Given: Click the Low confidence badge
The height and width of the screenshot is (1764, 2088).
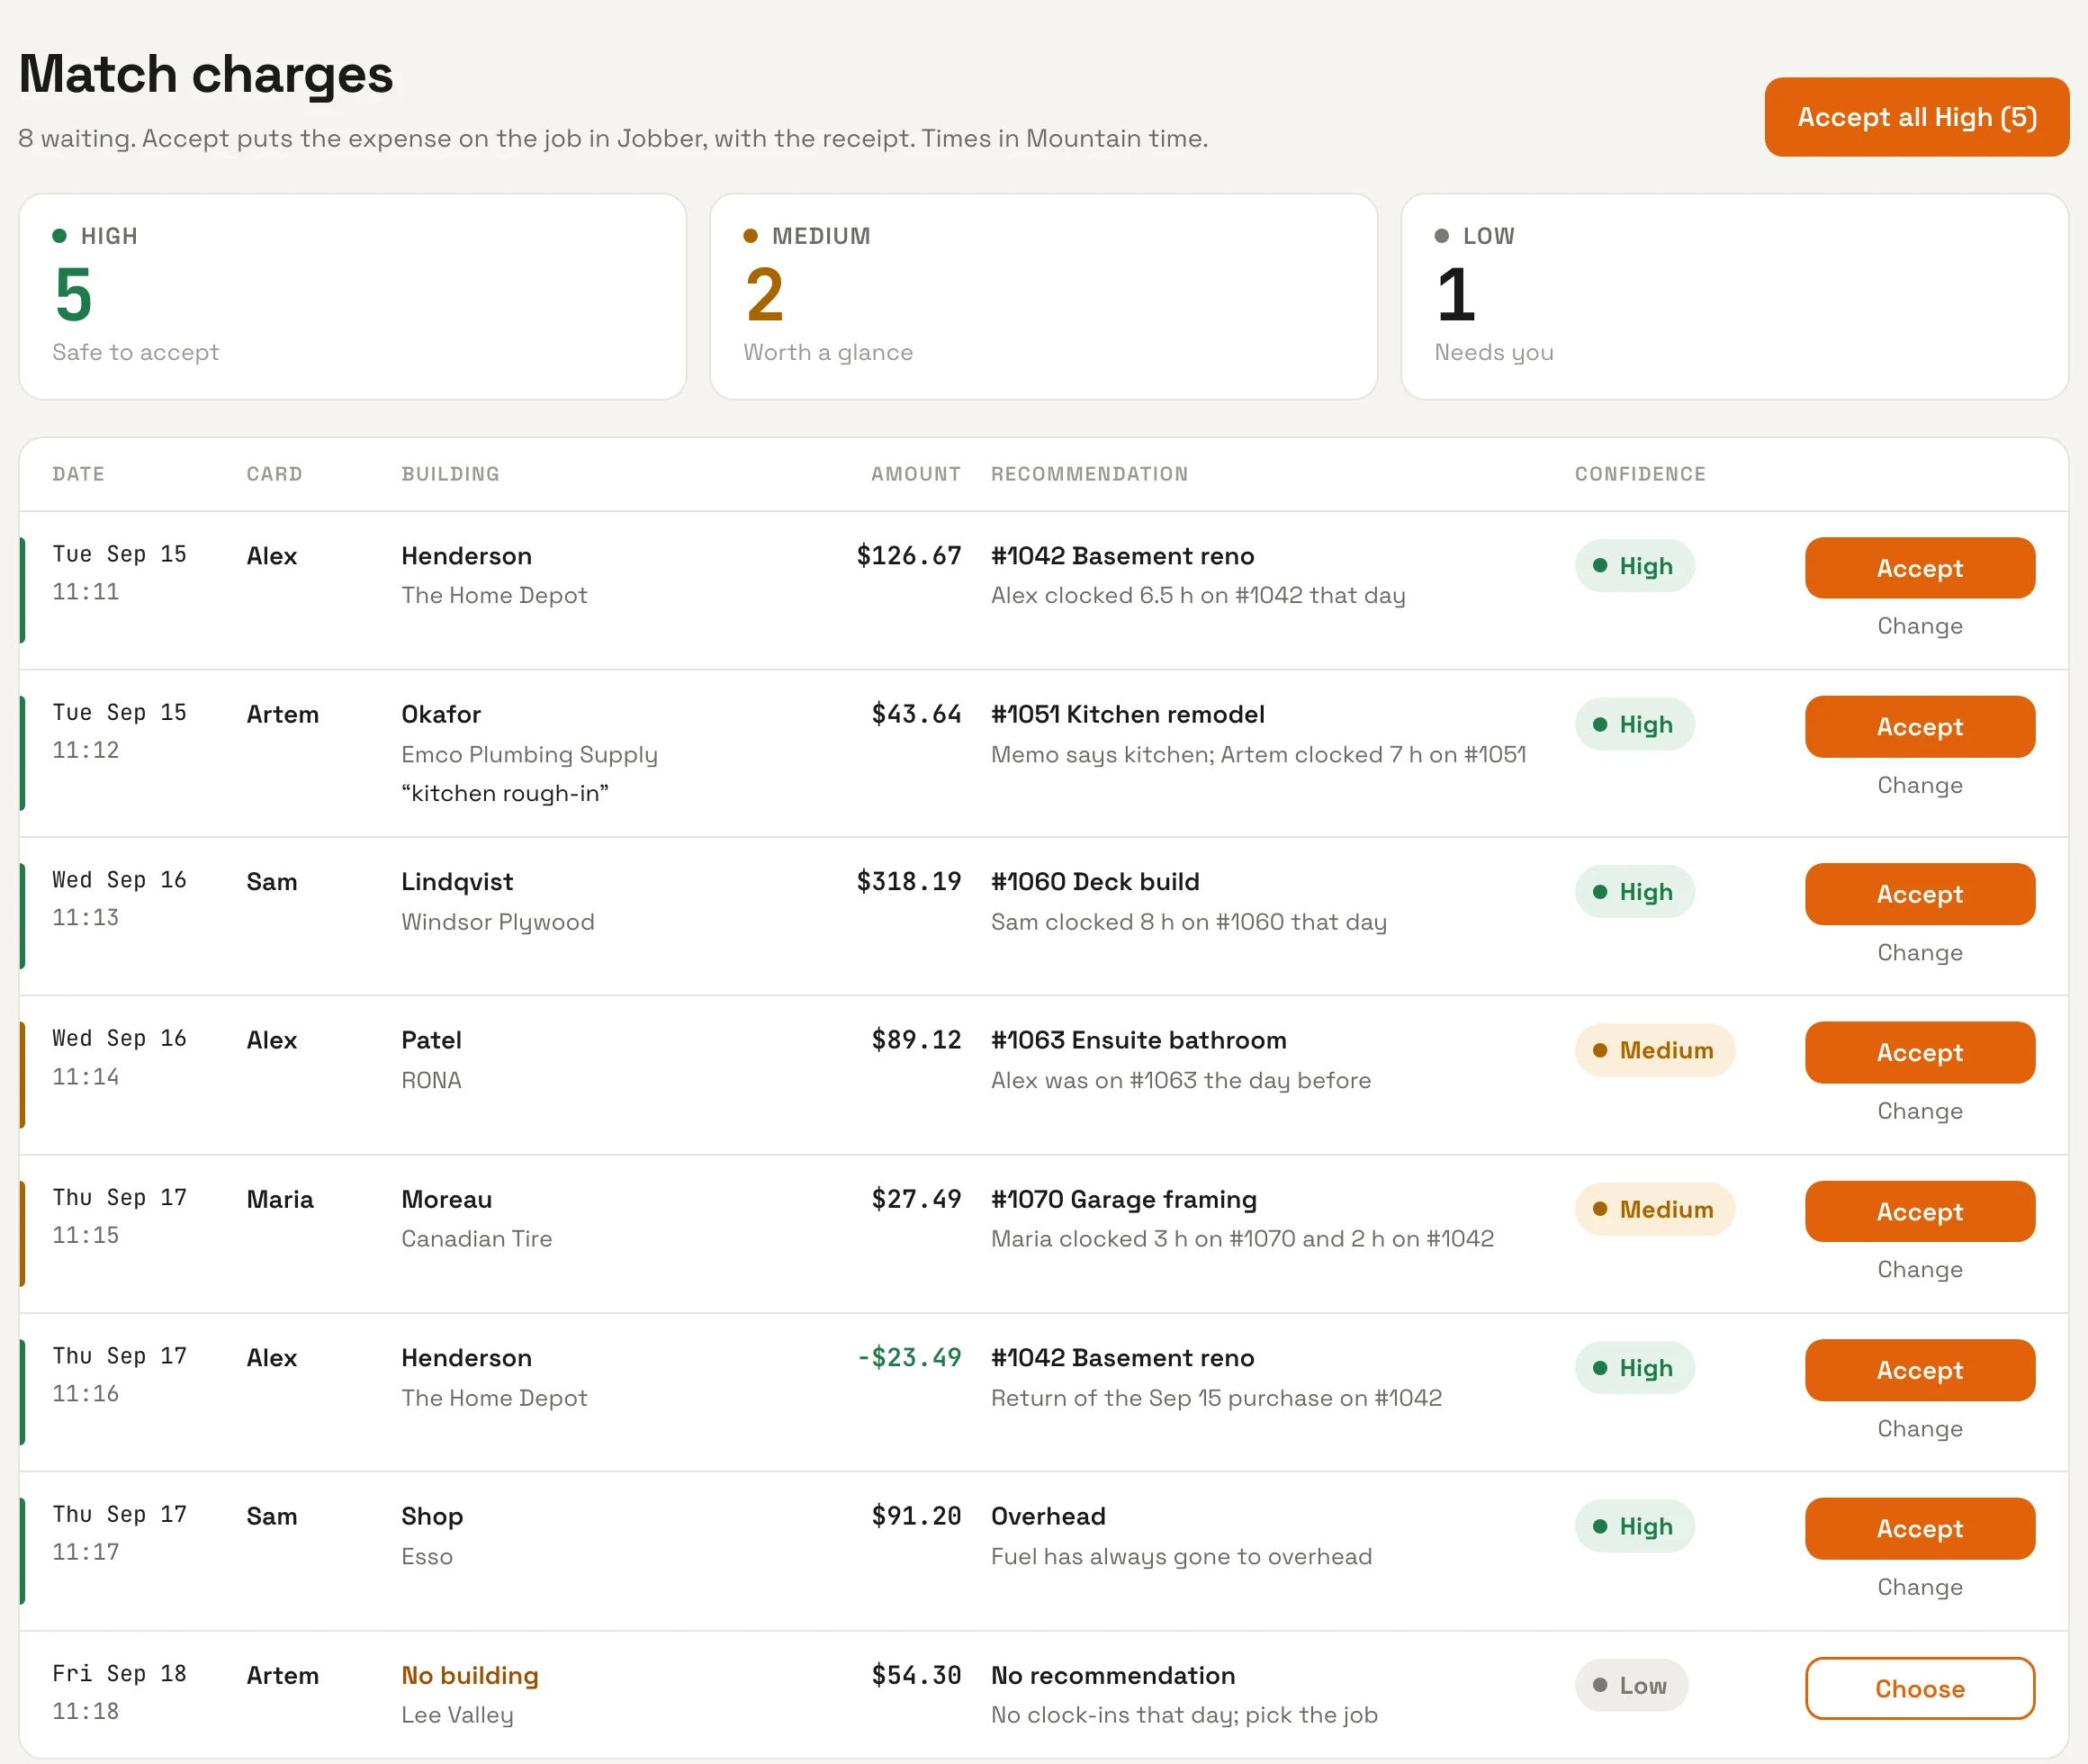Looking at the screenshot, I should click(1631, 1686).
